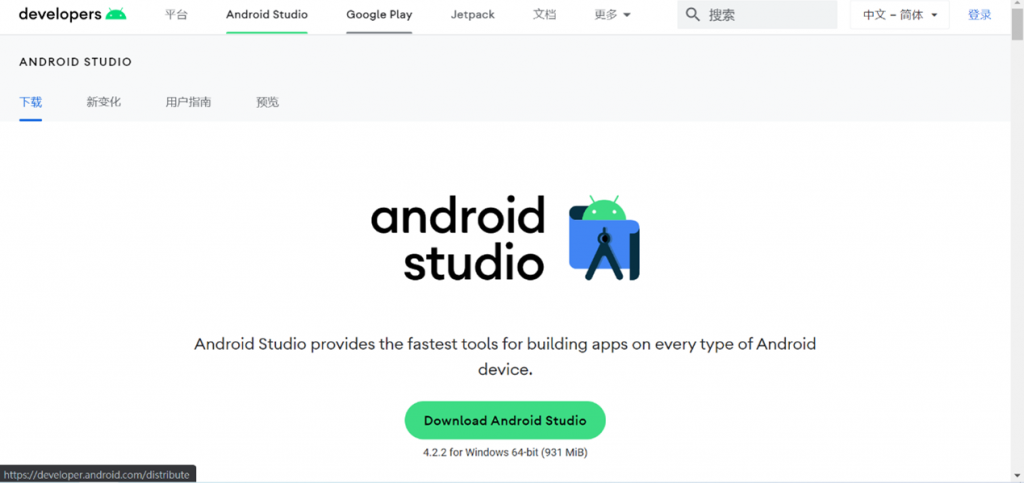Image resolution: width=1024 pixels, height=483 pixels.
Task: Click the Android Studio compass logo image
Action: point(604,238)
